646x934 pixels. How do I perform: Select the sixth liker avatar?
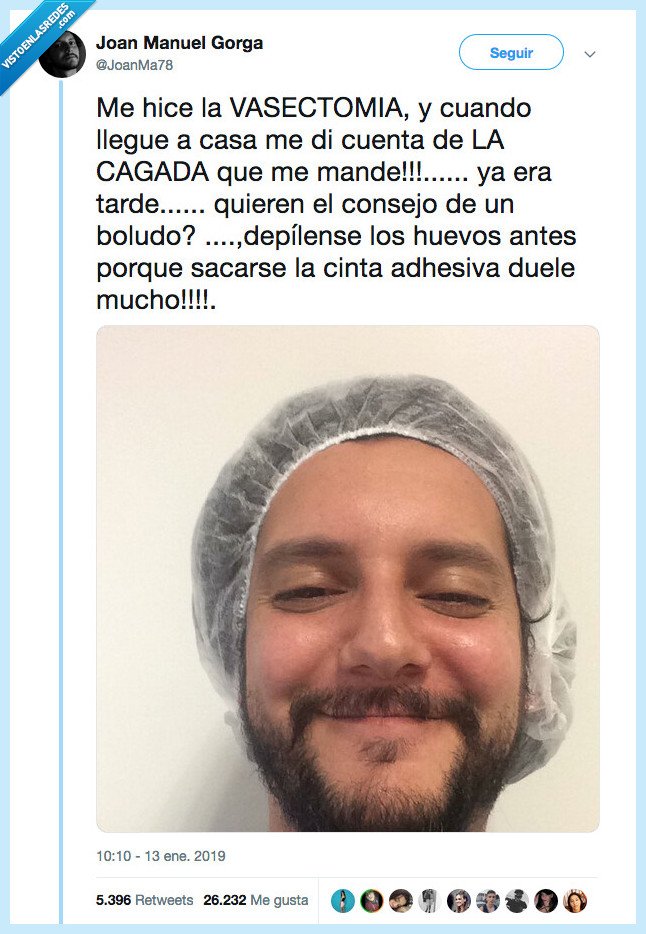[488, 901]
